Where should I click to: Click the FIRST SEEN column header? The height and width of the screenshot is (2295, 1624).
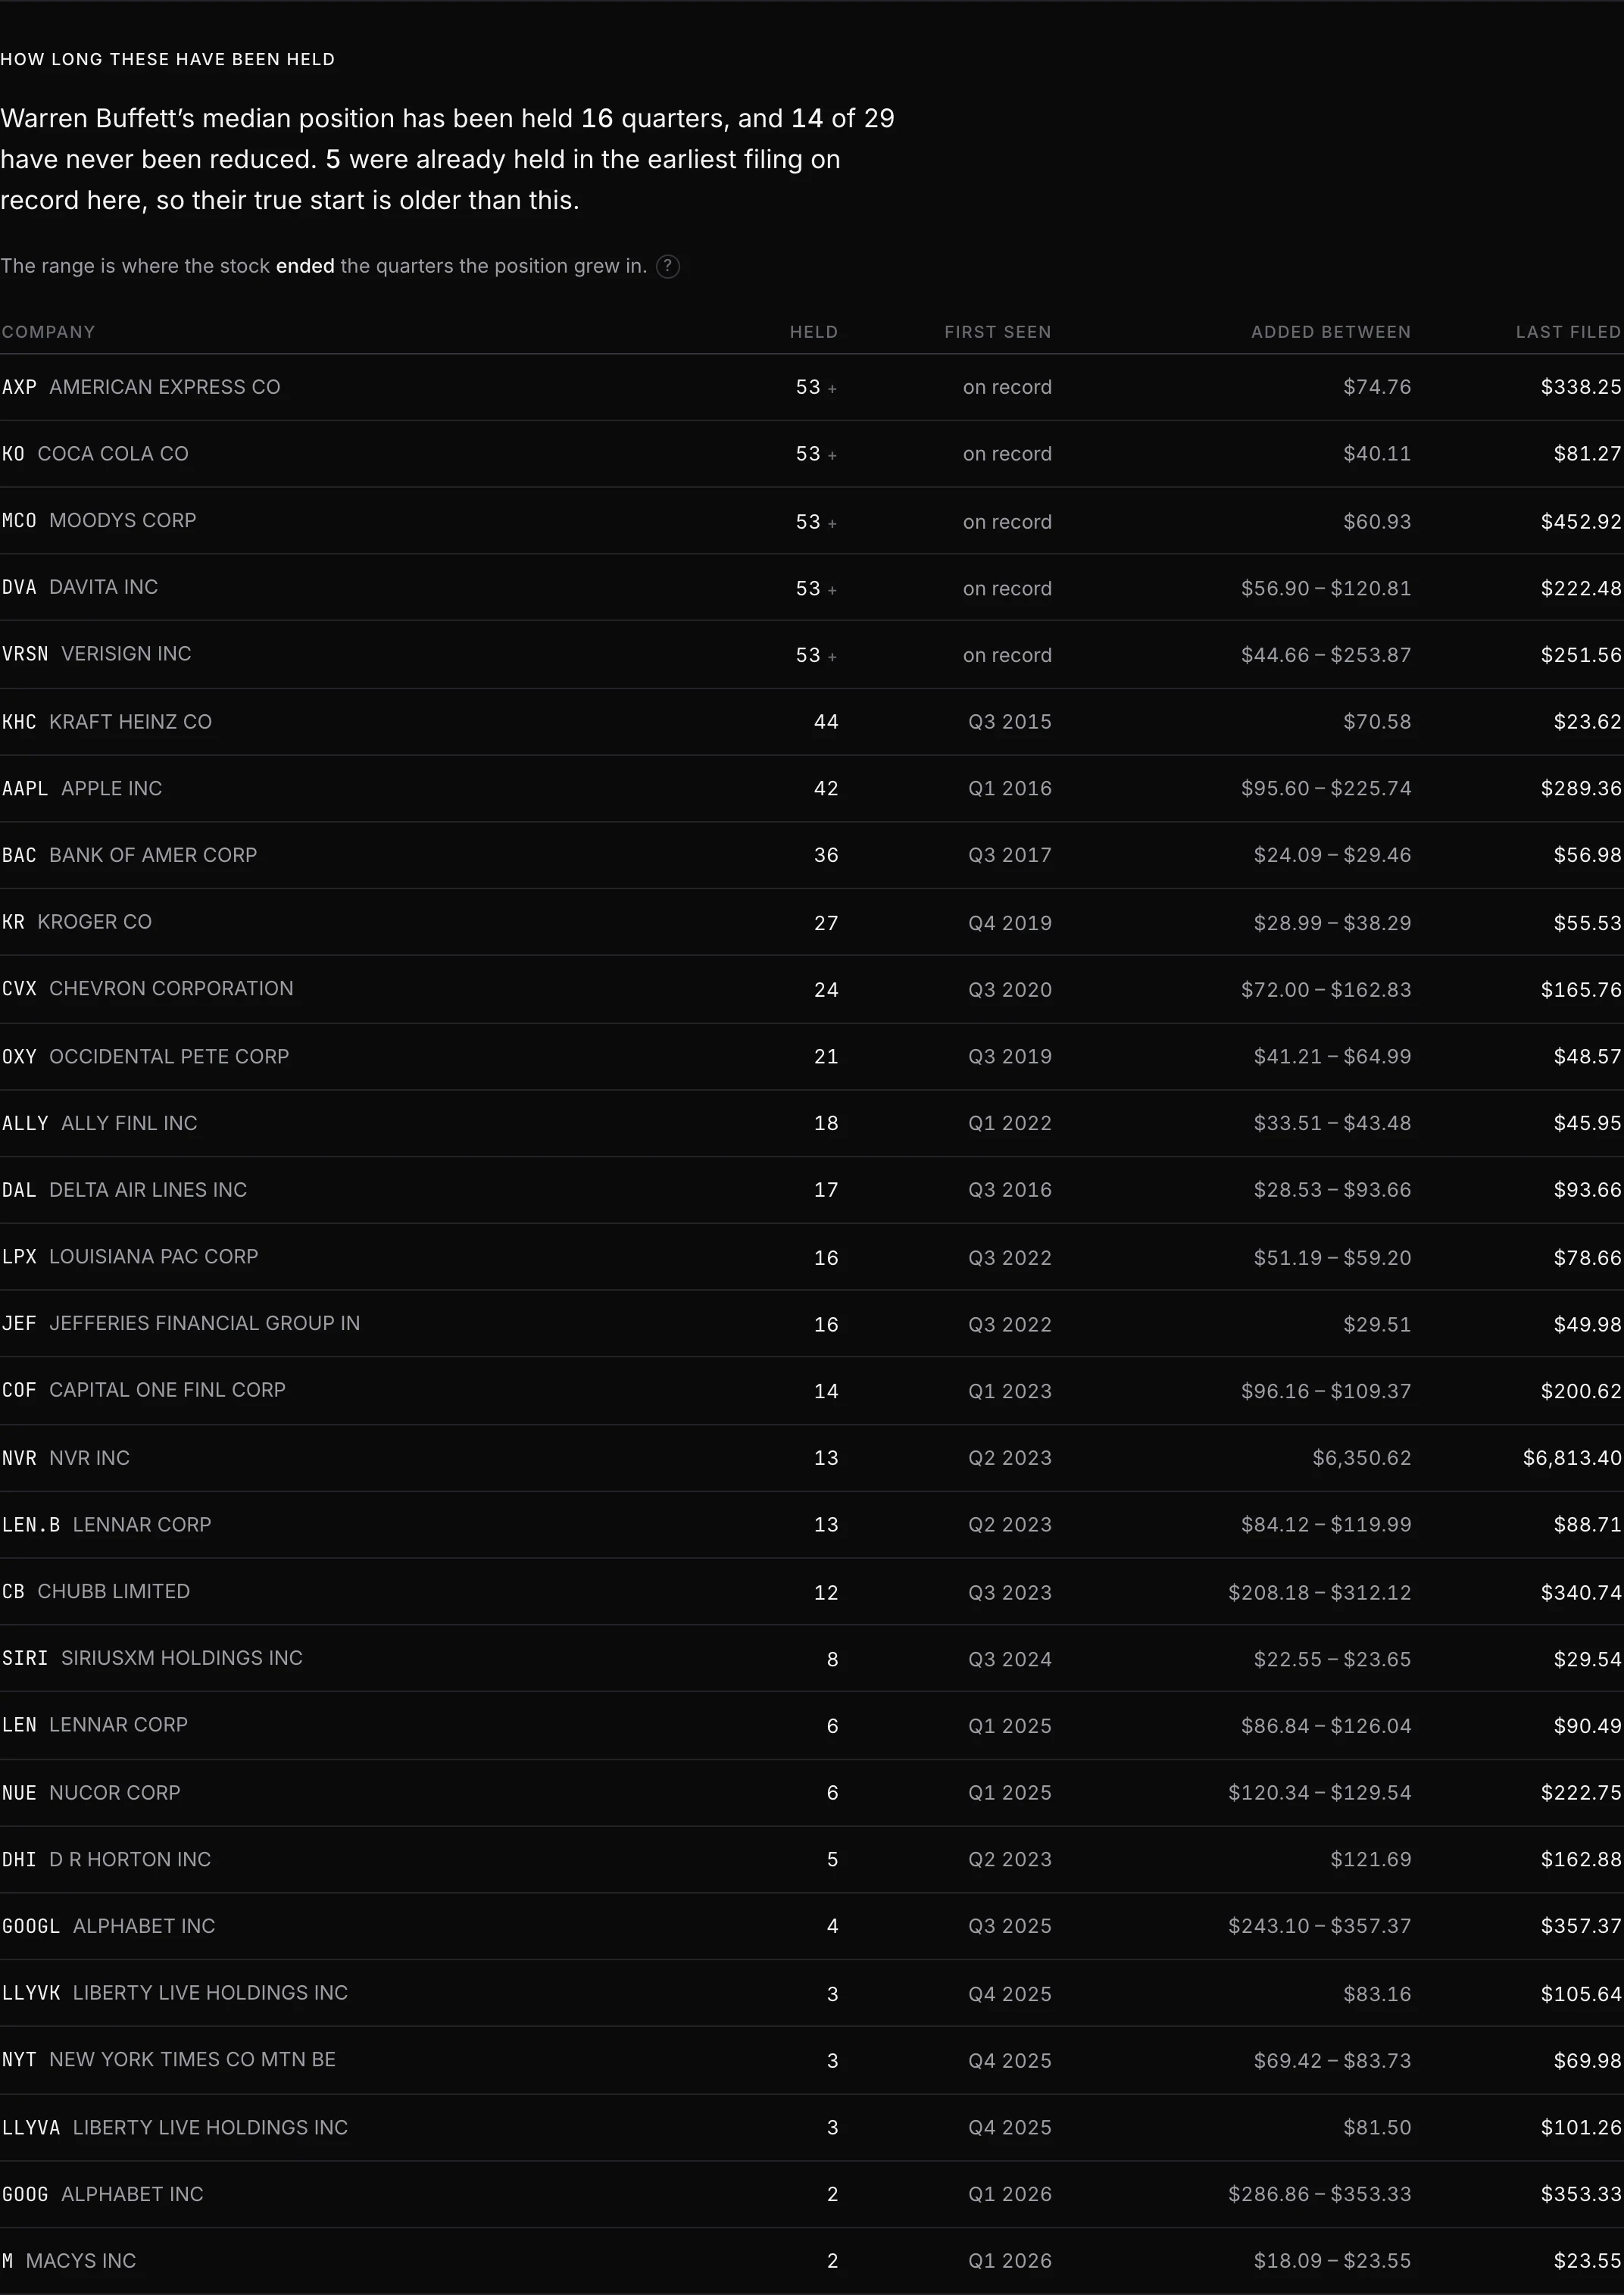pos(998,332)
